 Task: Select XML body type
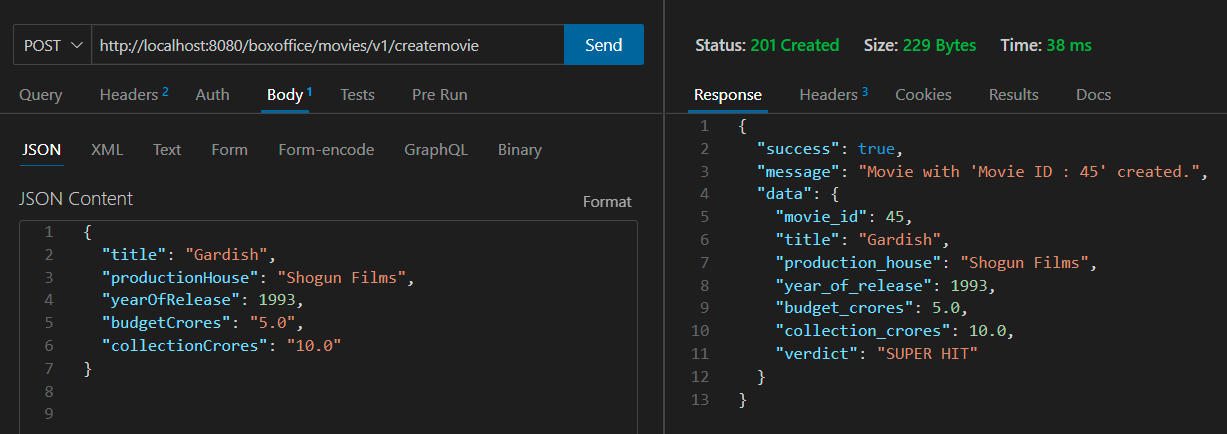coord(107,150)
